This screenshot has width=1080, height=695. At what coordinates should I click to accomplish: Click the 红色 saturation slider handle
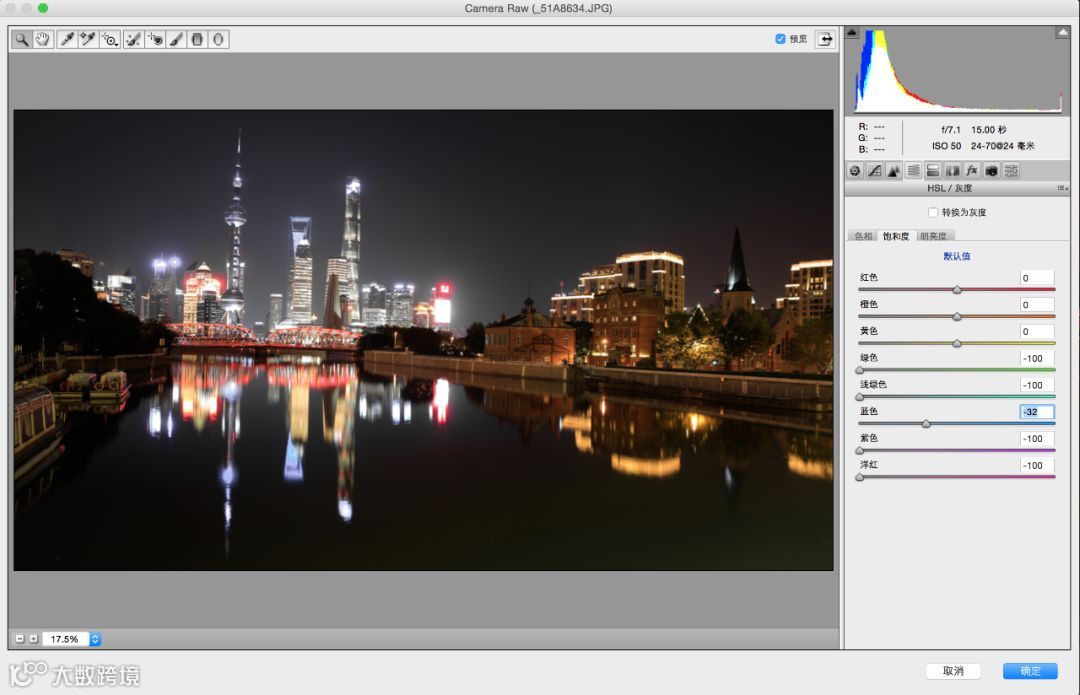(x=957, y=290)
